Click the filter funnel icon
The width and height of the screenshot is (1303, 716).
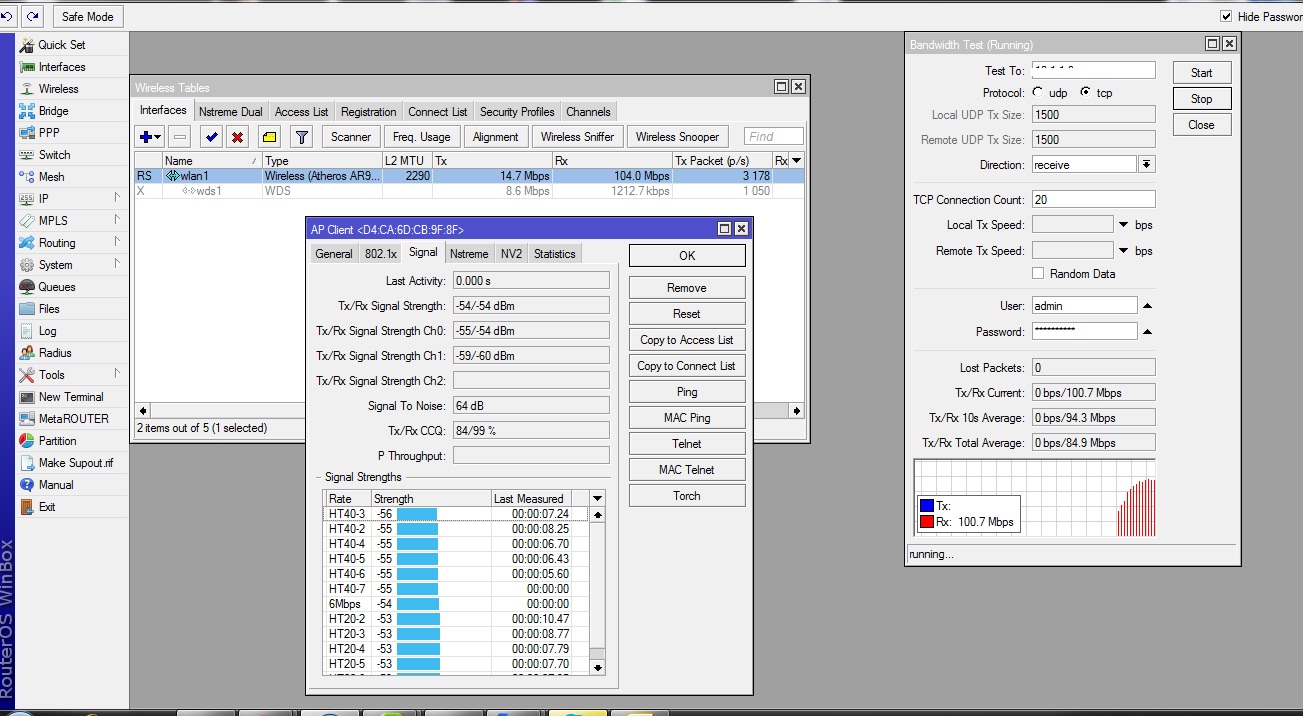(x=301, y=137)
